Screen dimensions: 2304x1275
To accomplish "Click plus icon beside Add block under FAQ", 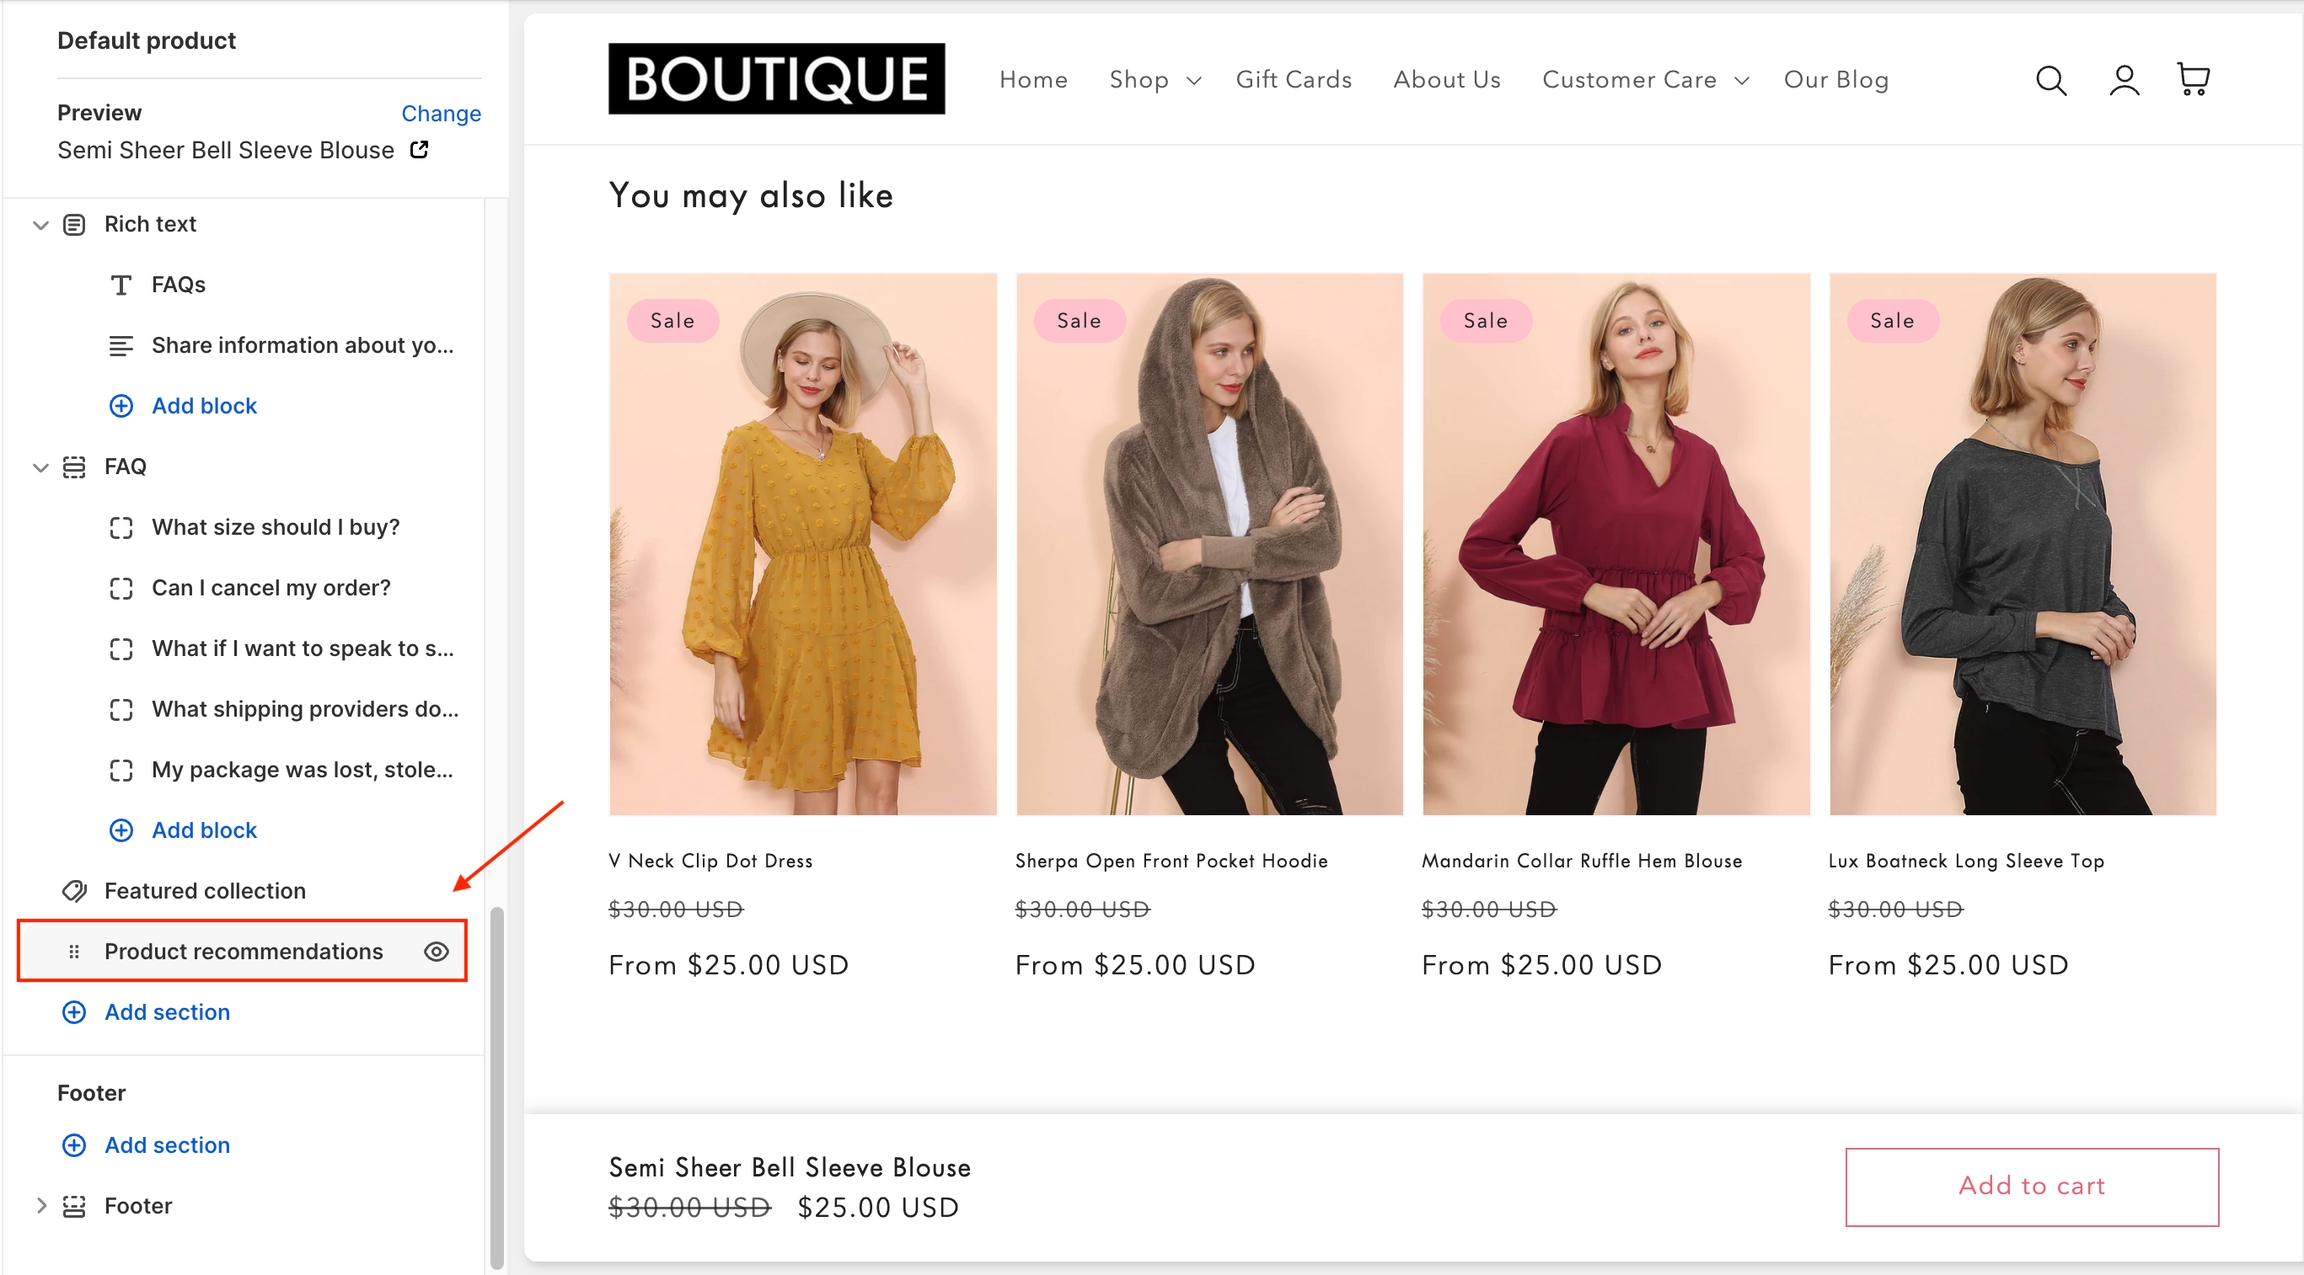I will click(x=121, y=830).
